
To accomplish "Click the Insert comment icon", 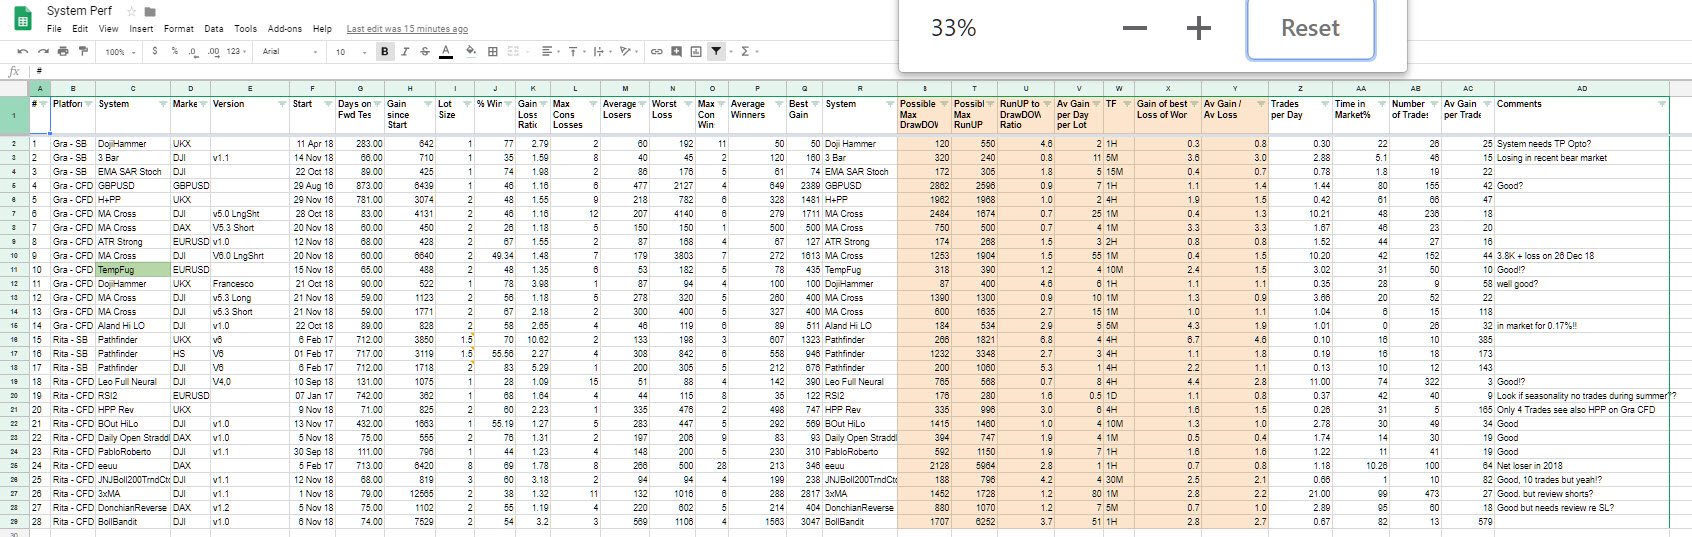I will coord(677,51).
